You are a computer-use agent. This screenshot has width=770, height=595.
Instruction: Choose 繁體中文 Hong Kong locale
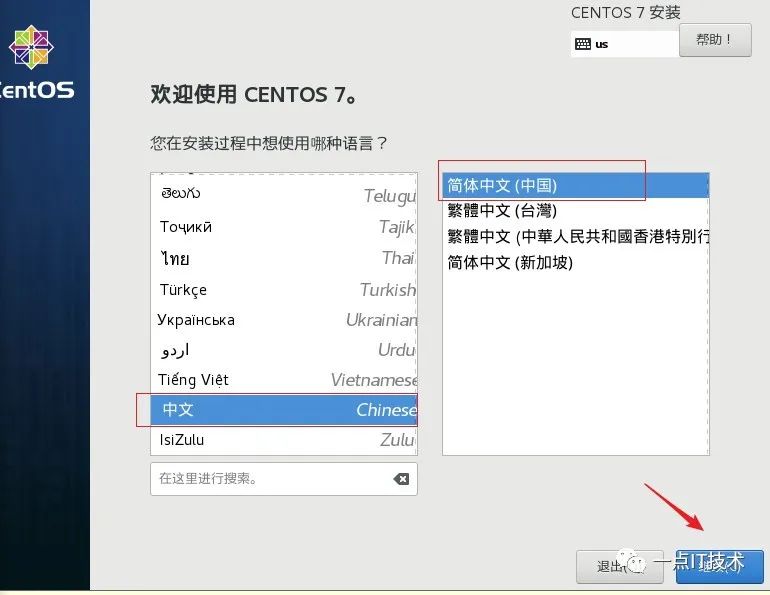coord(576,237)
